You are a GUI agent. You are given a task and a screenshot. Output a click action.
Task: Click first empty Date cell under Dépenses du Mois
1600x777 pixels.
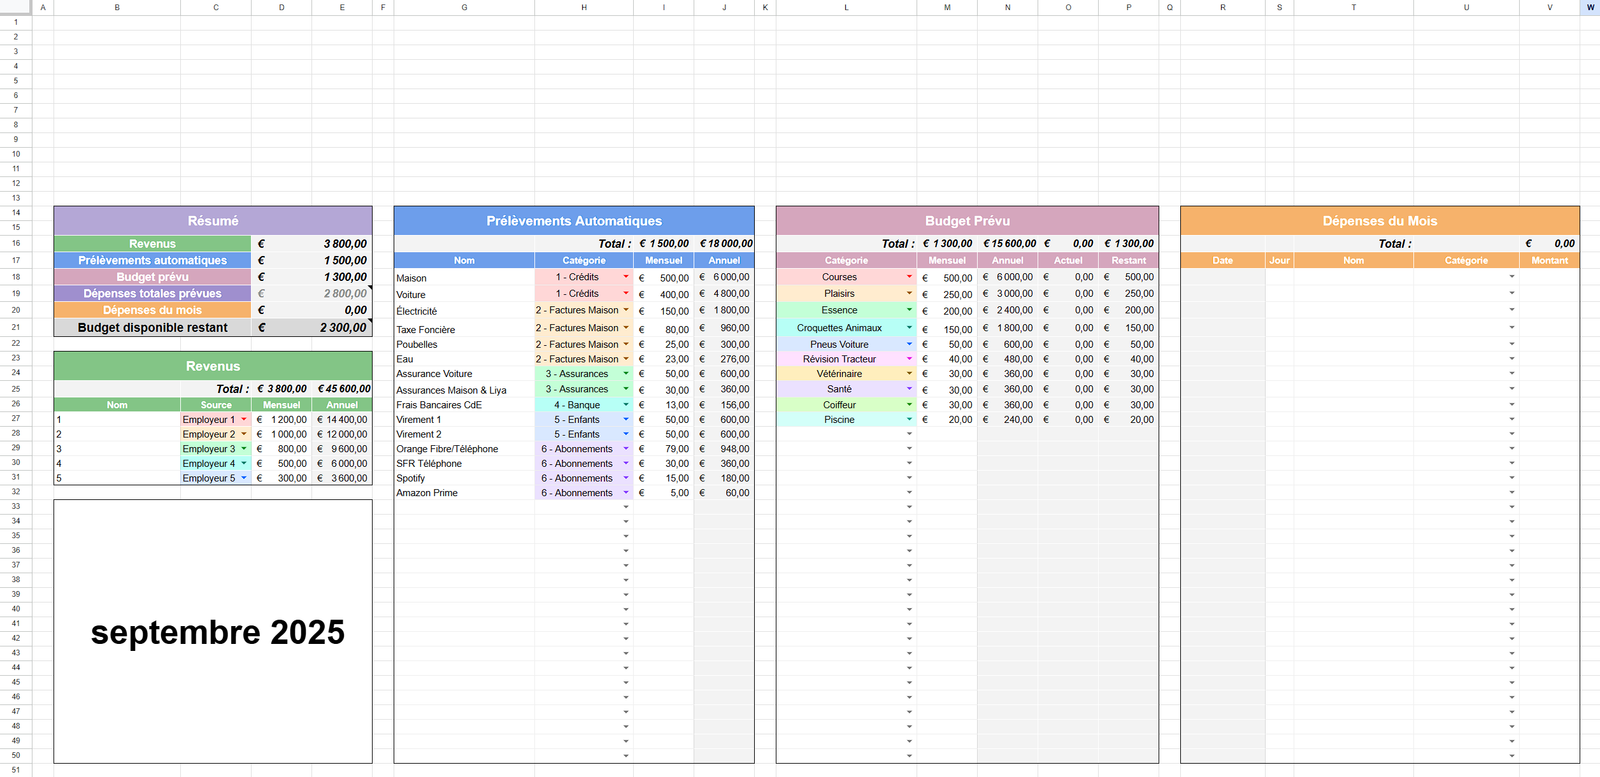point(1222,277)
